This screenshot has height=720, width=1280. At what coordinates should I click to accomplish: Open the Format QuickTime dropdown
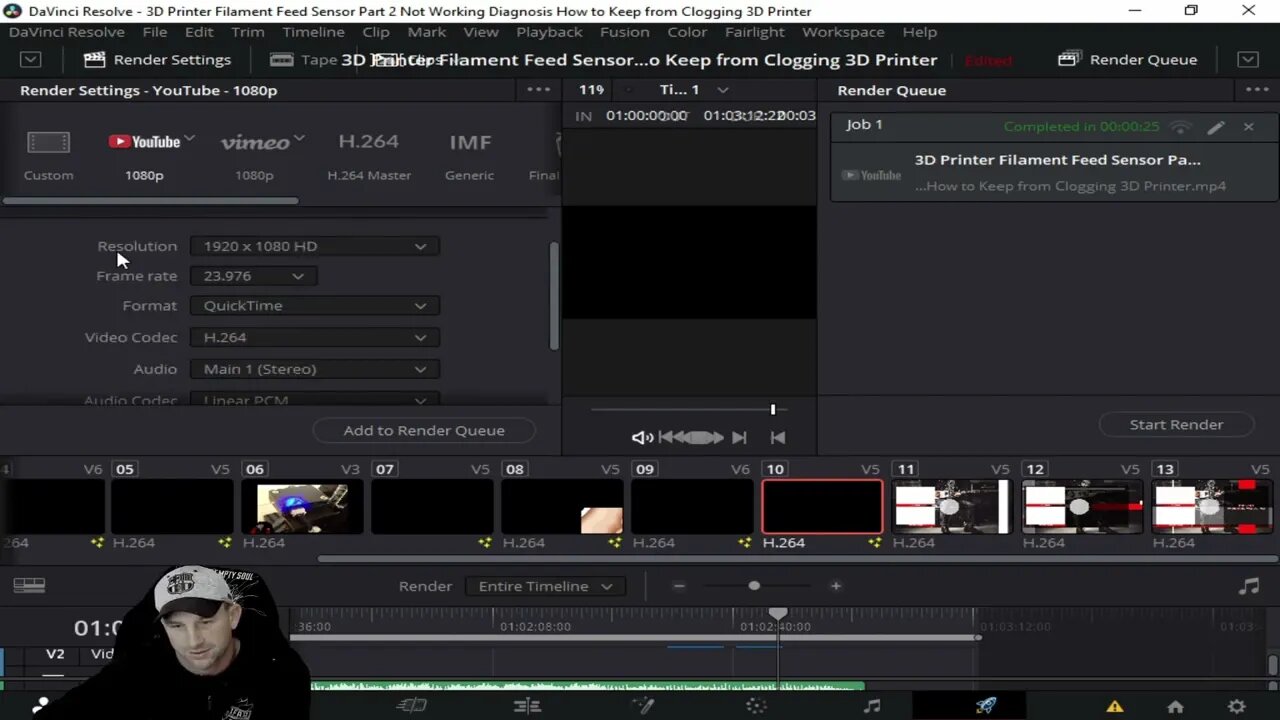[315, 306]
